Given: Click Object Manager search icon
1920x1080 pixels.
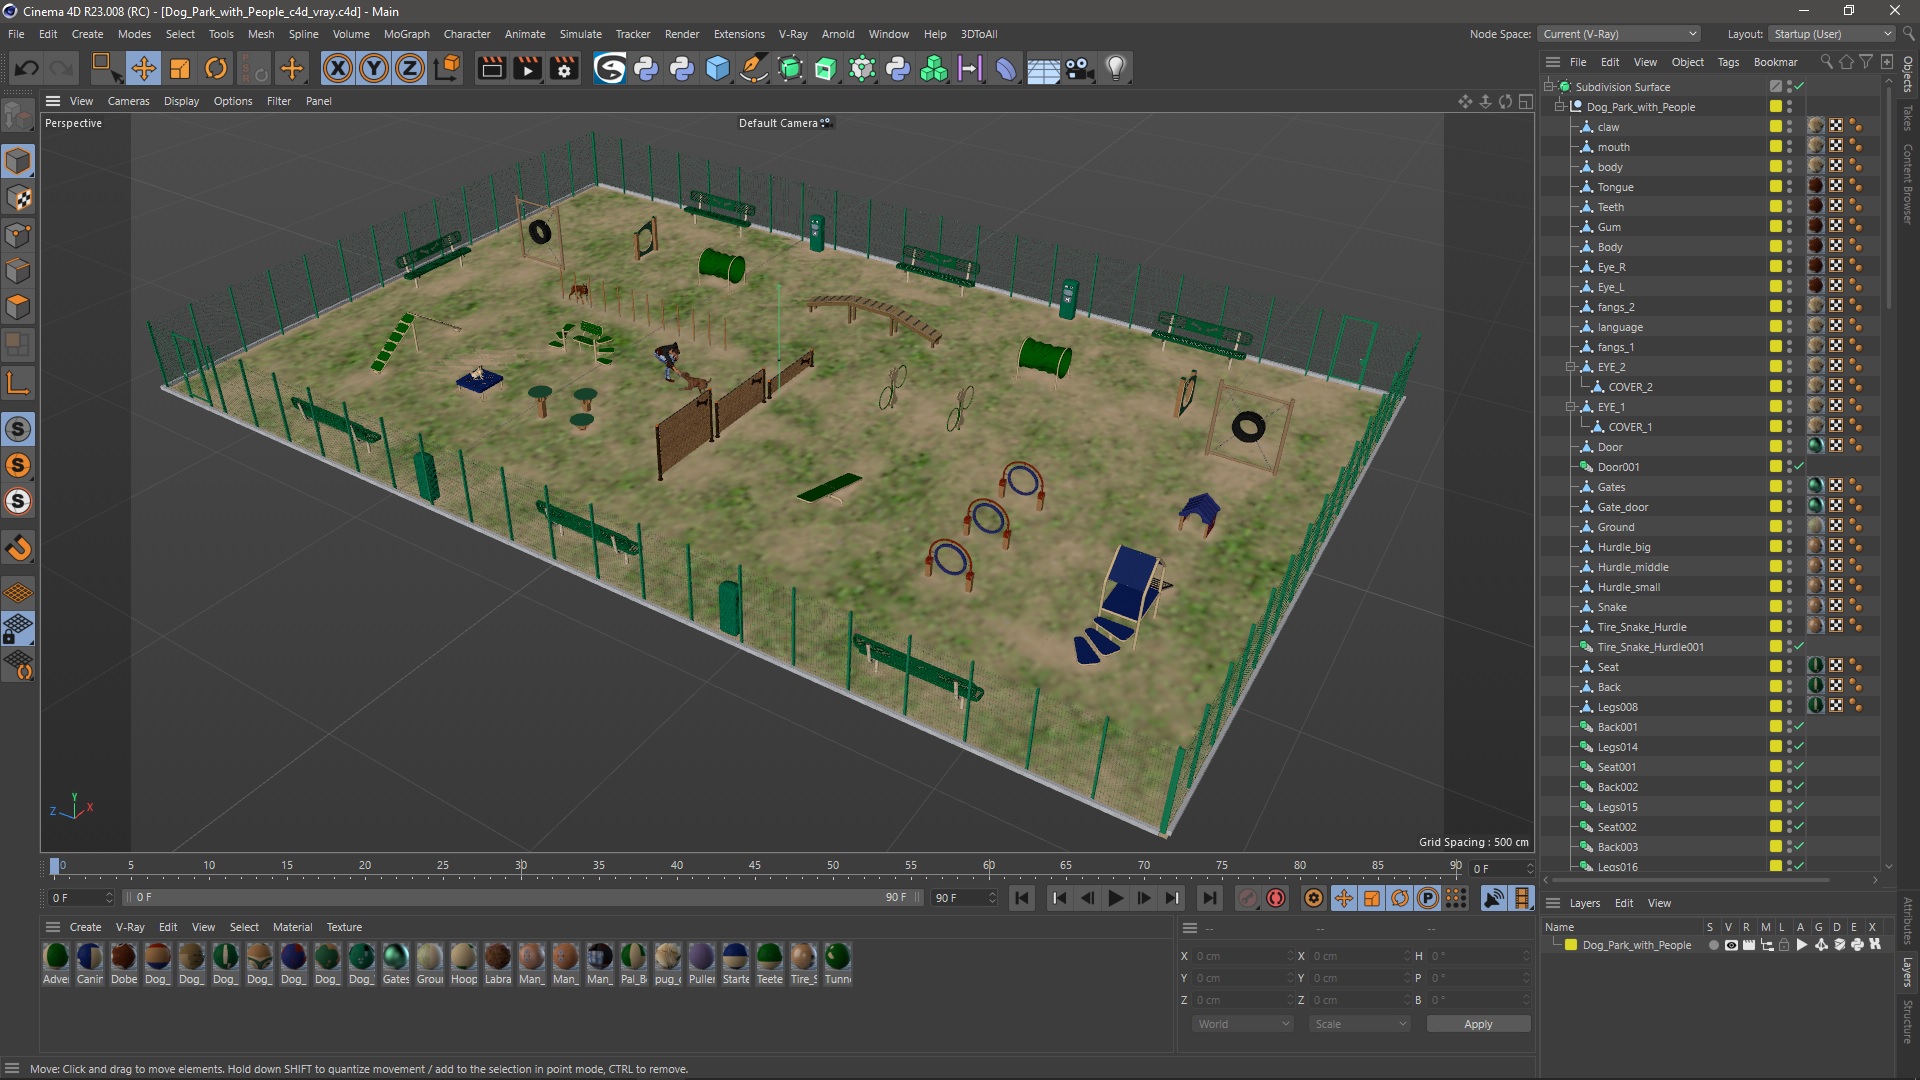Looking at the screenshot, I should [1826, 62].
